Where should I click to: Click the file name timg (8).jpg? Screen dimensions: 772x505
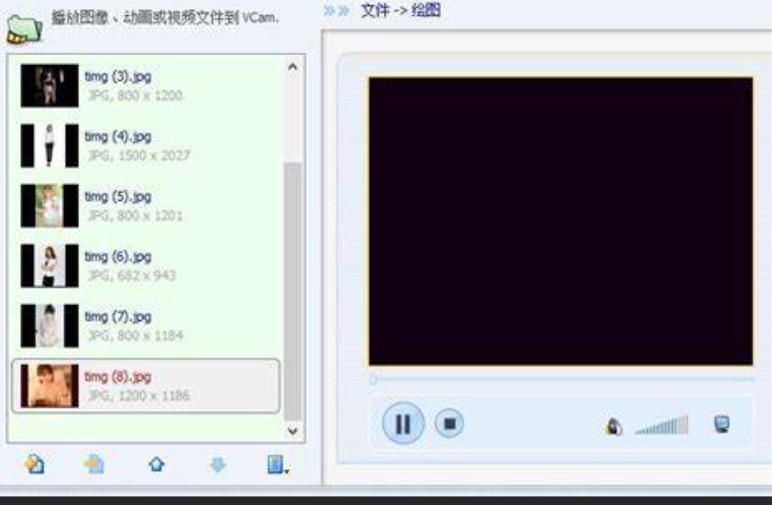point(118,377)
